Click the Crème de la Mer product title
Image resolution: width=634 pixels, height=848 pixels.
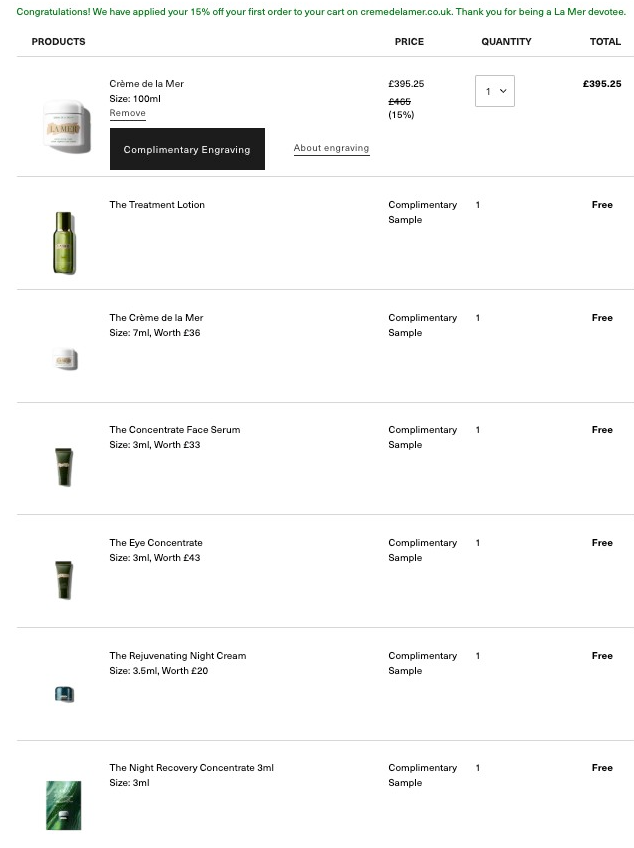[146, 84]
